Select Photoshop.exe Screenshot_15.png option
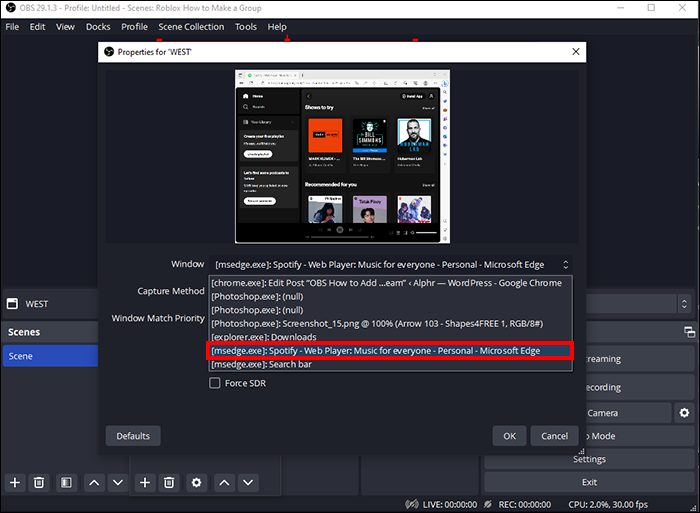 coord(390,324)
